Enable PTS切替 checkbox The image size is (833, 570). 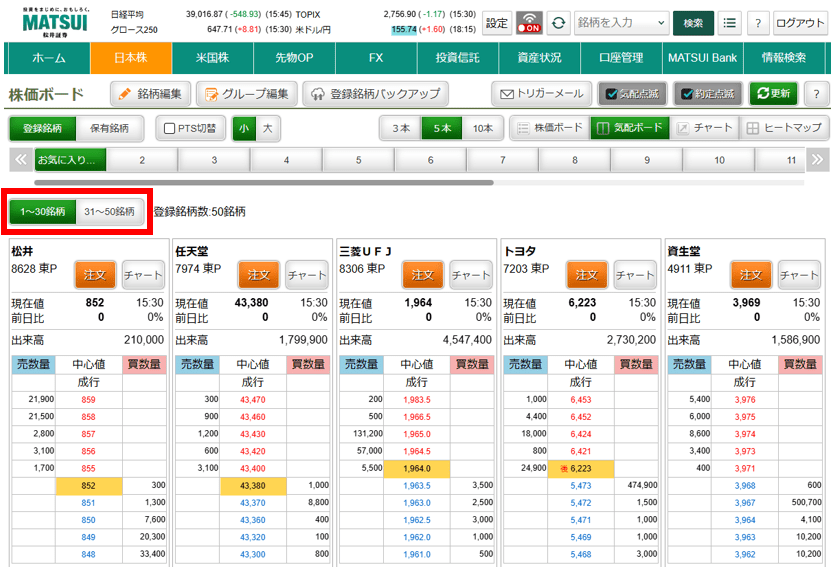(191, 129)
